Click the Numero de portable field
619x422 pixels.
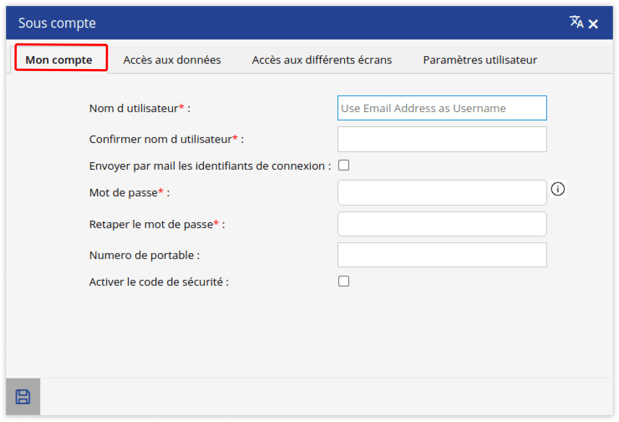coord(442,255)
